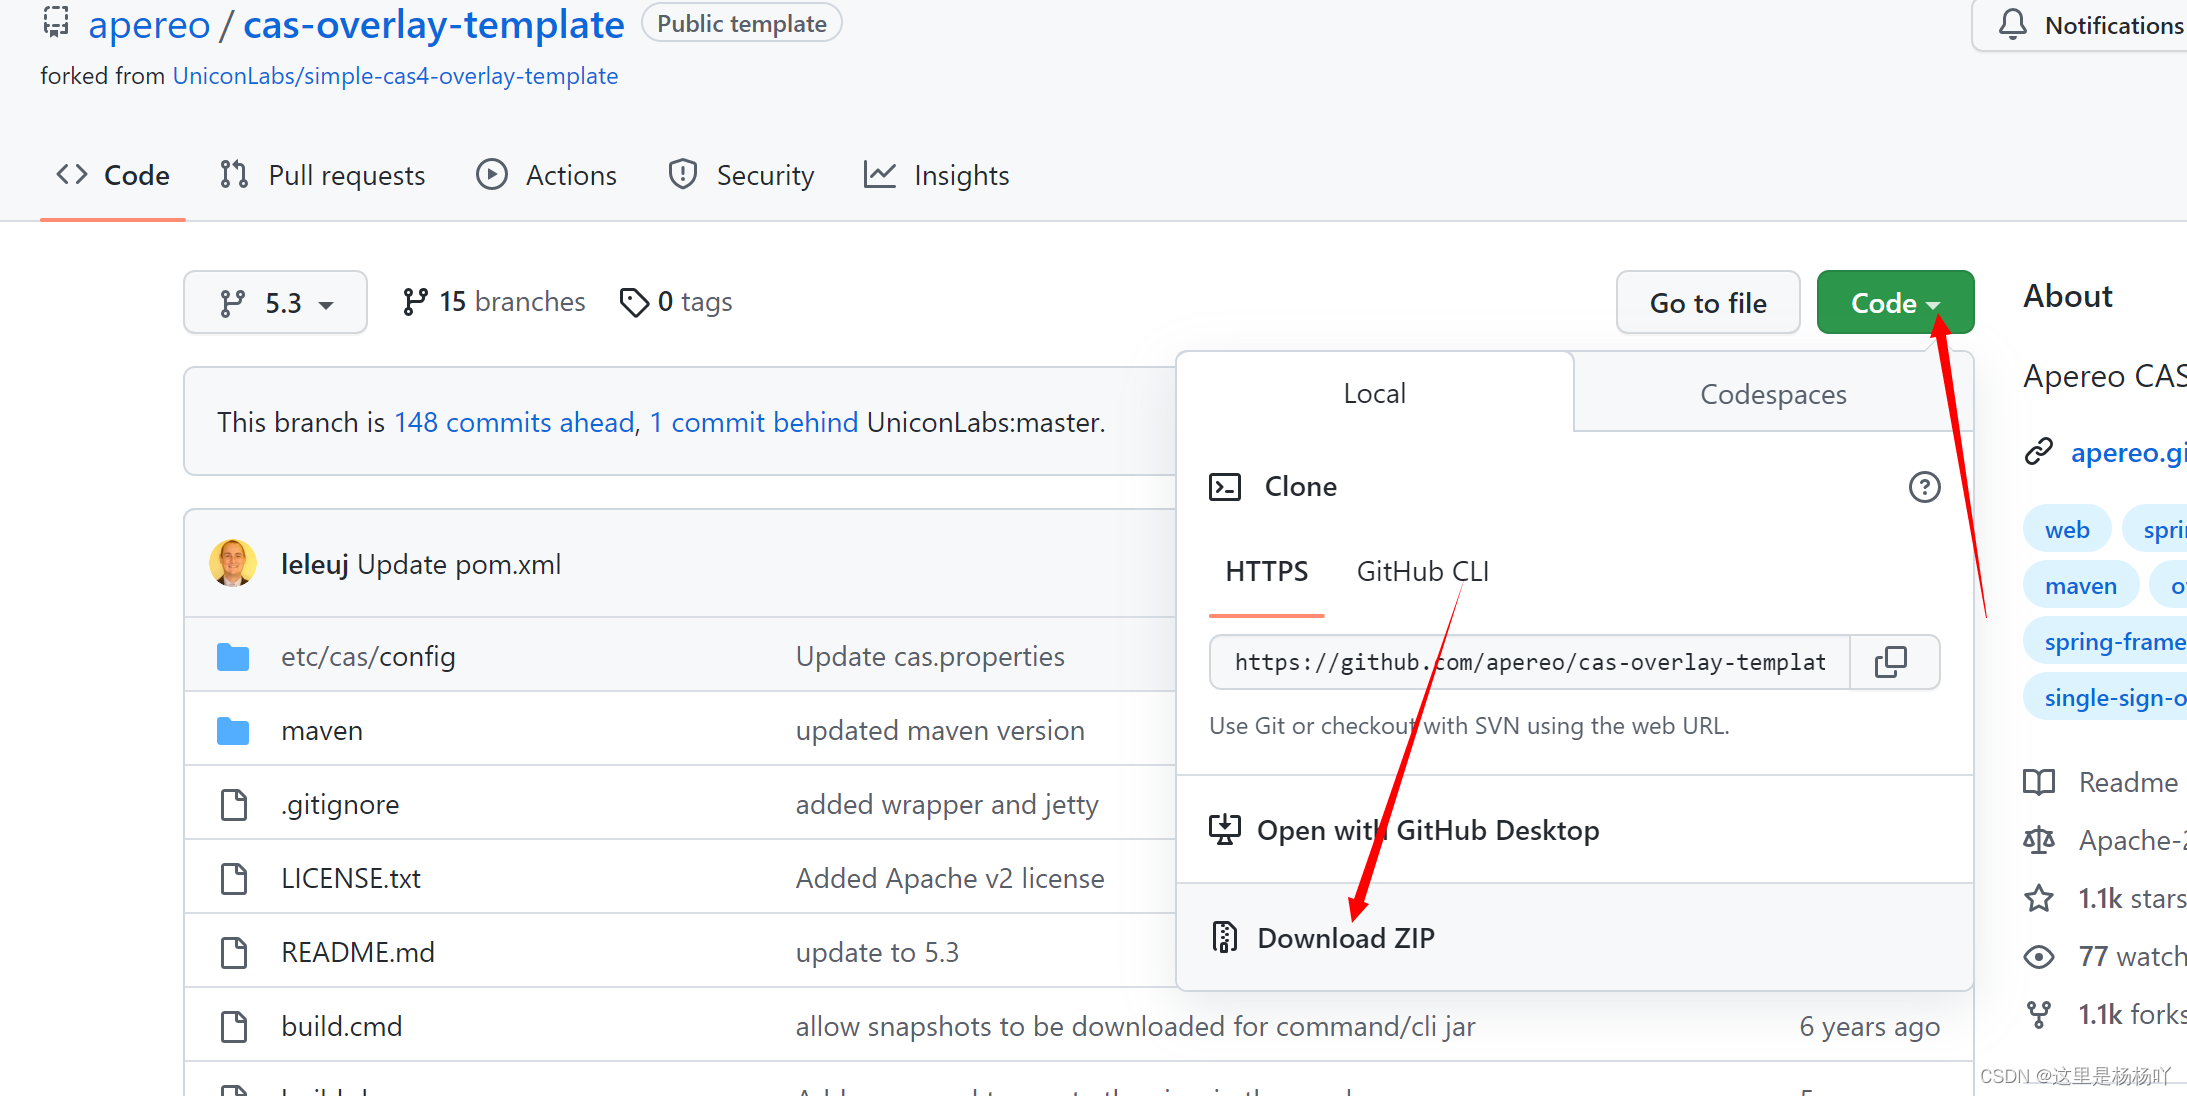The width and height of the screenshot is (2187, 1096).
Task: Open the 'Added Apache v2 license' commit message
Action: click(x=950, y=878)
